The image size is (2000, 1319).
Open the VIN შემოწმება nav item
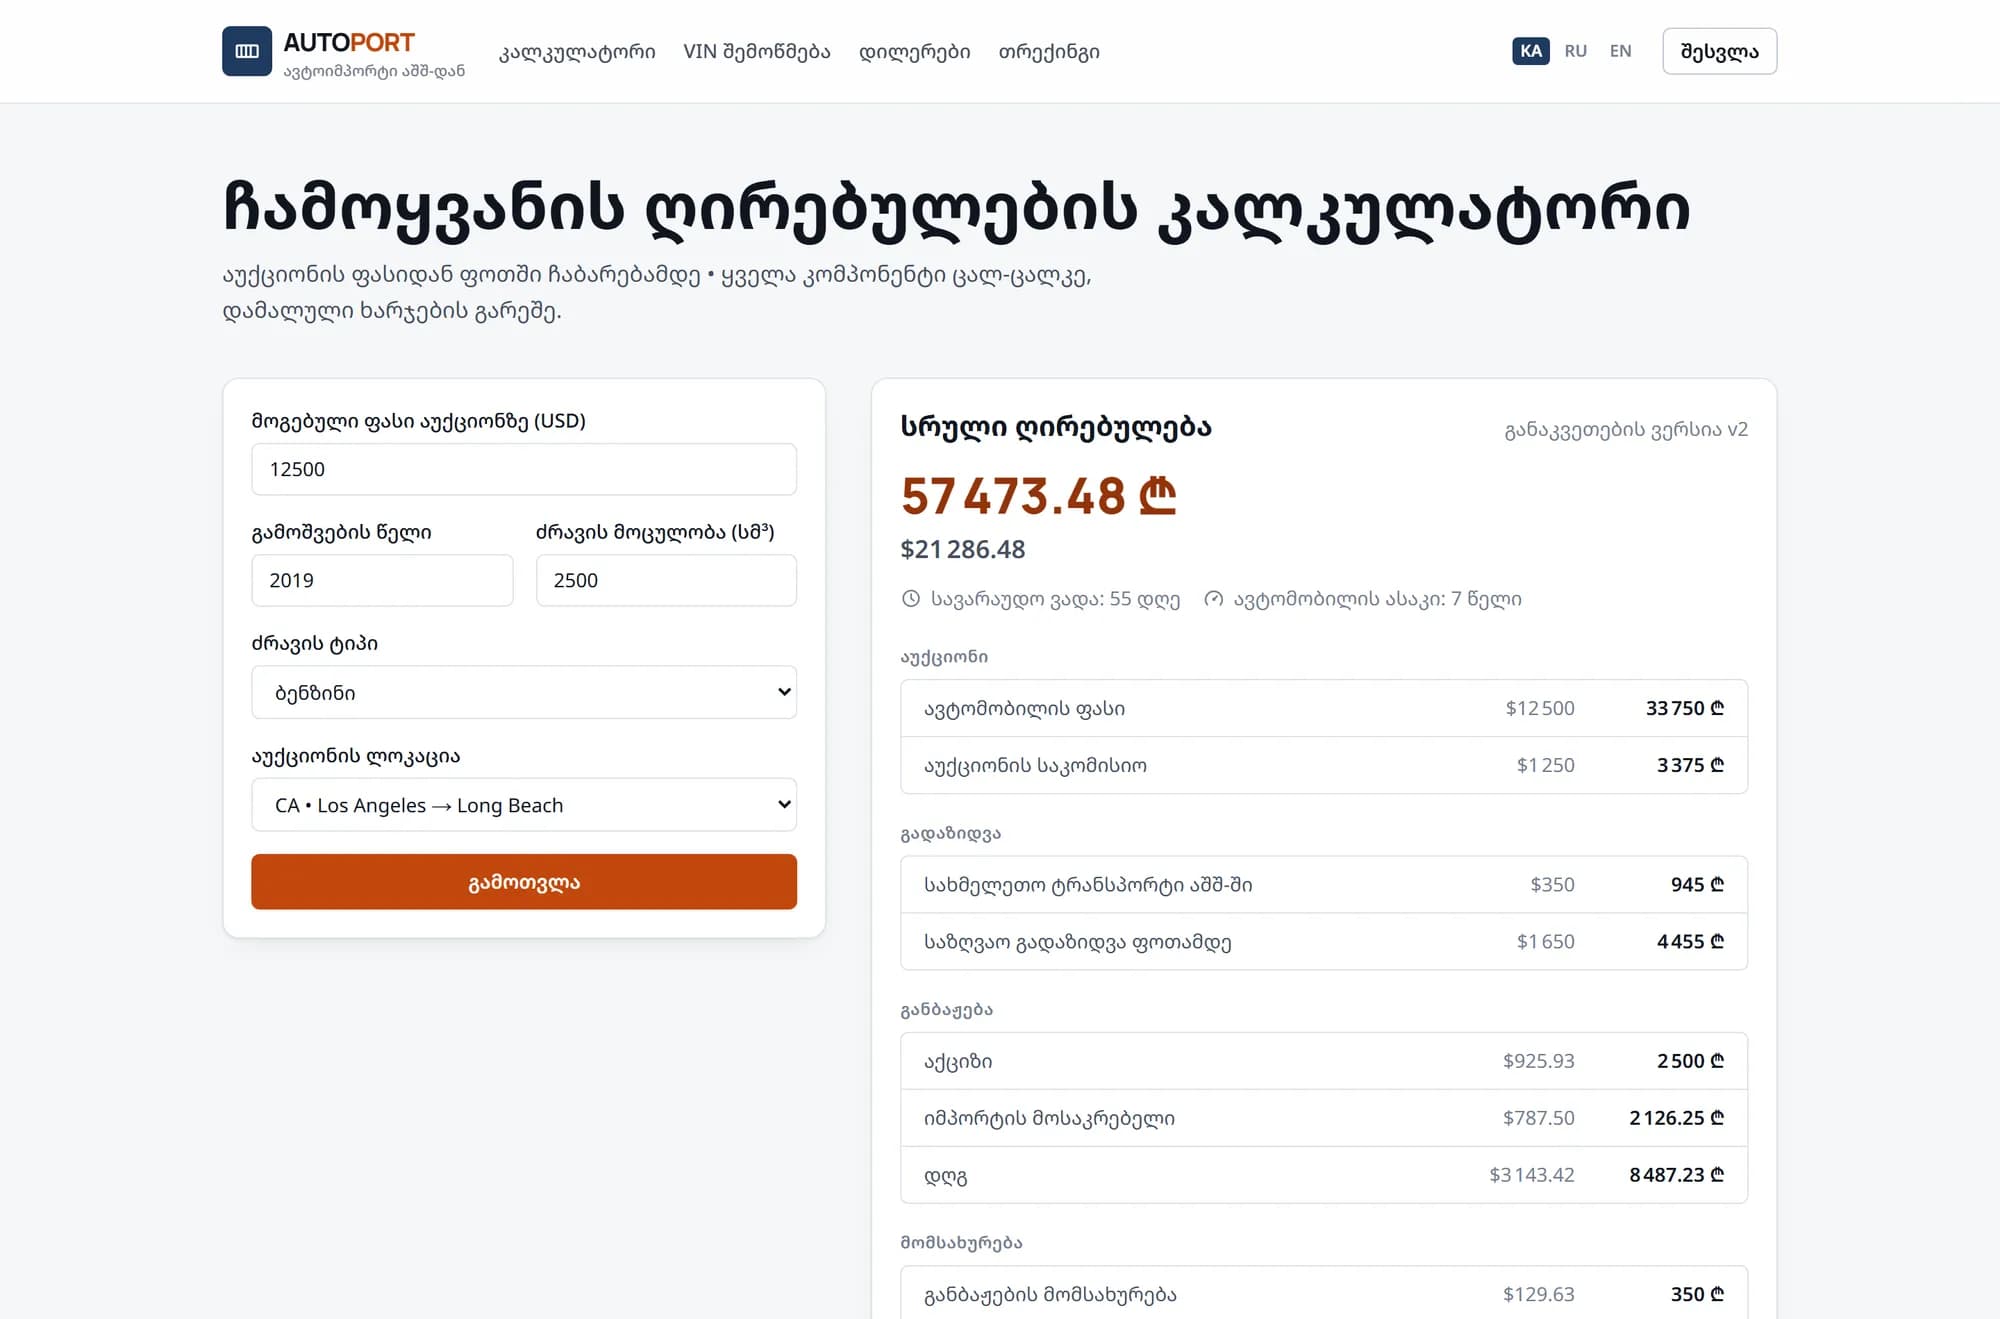tap(757, 51)
